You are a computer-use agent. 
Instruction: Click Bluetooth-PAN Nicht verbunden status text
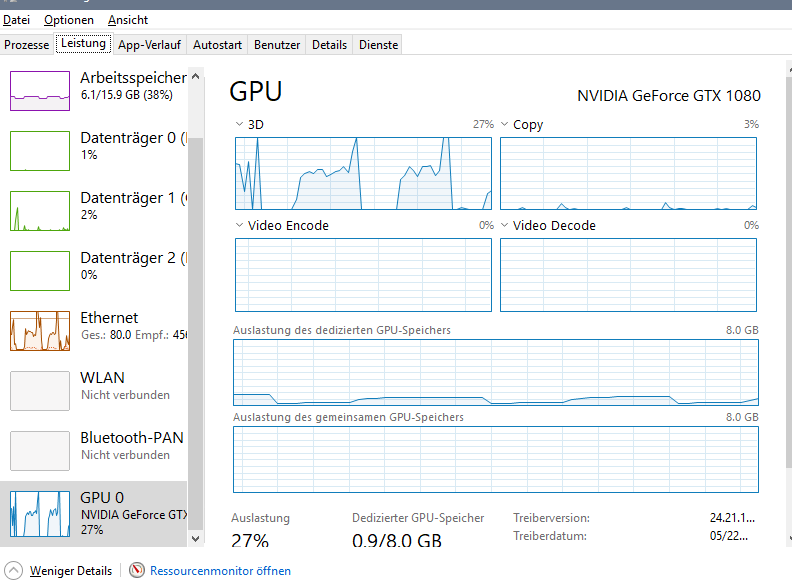(x=125, y=455)
